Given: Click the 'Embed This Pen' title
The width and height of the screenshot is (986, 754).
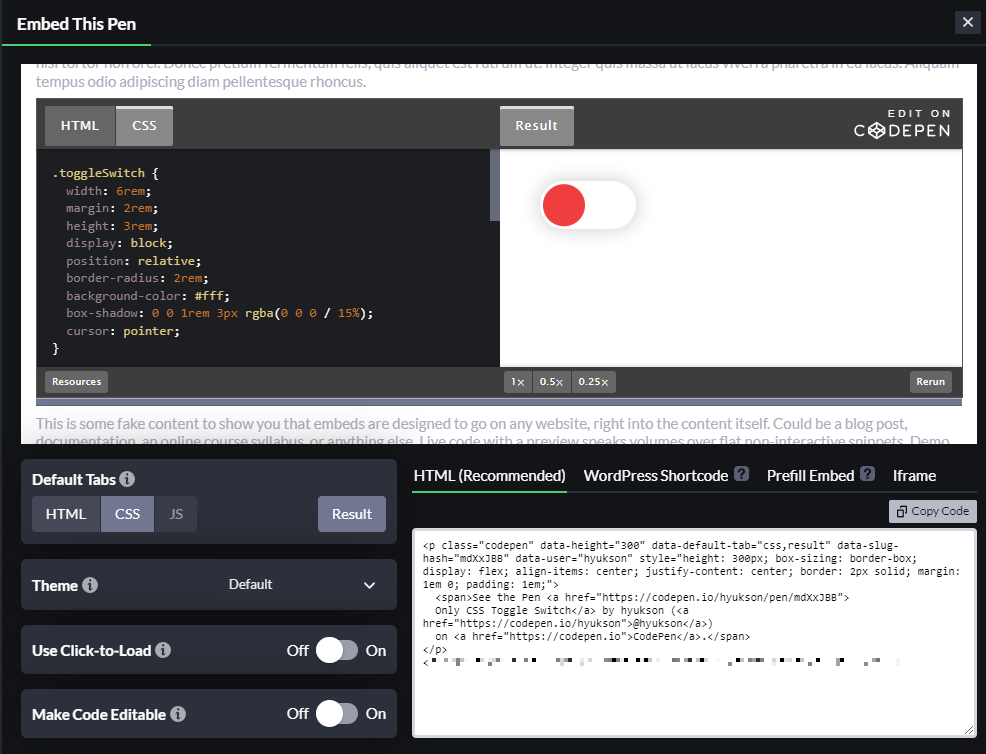Looking at the screenshot, I should coord(76,24).
